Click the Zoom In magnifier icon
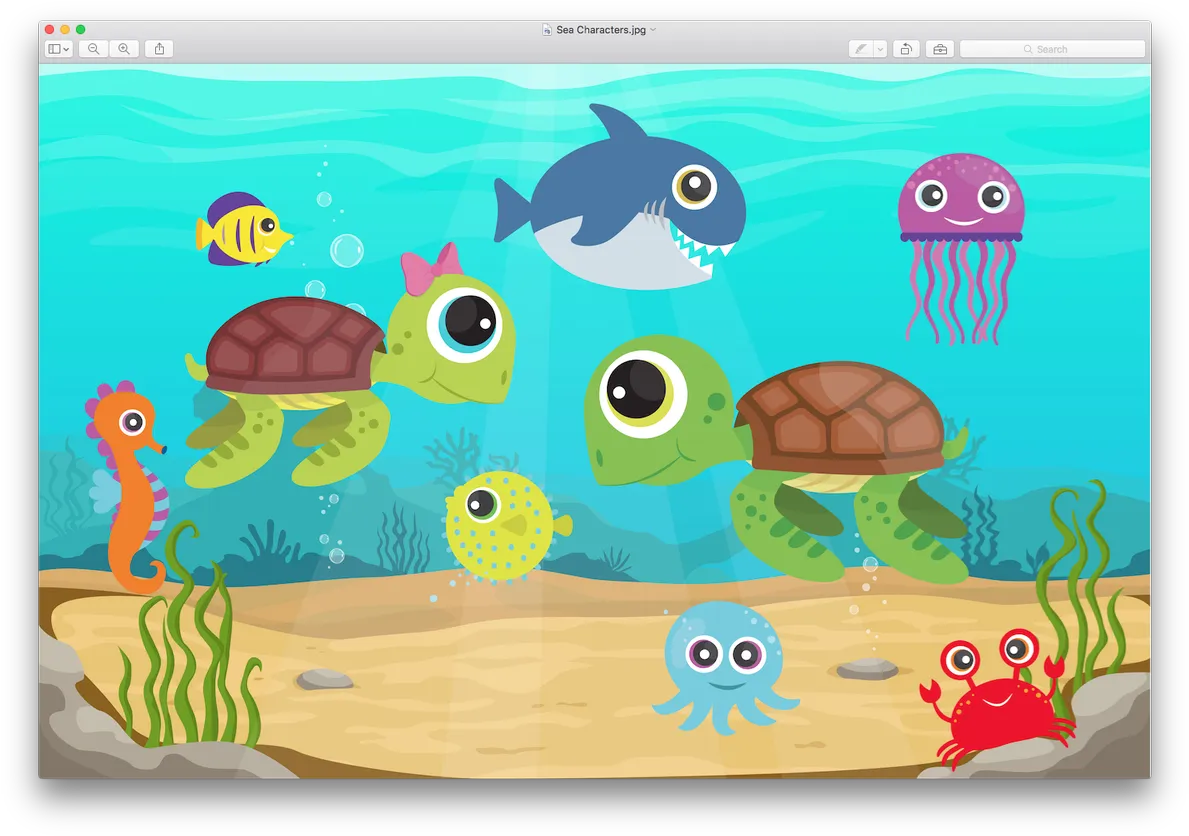 coord(124,49)
